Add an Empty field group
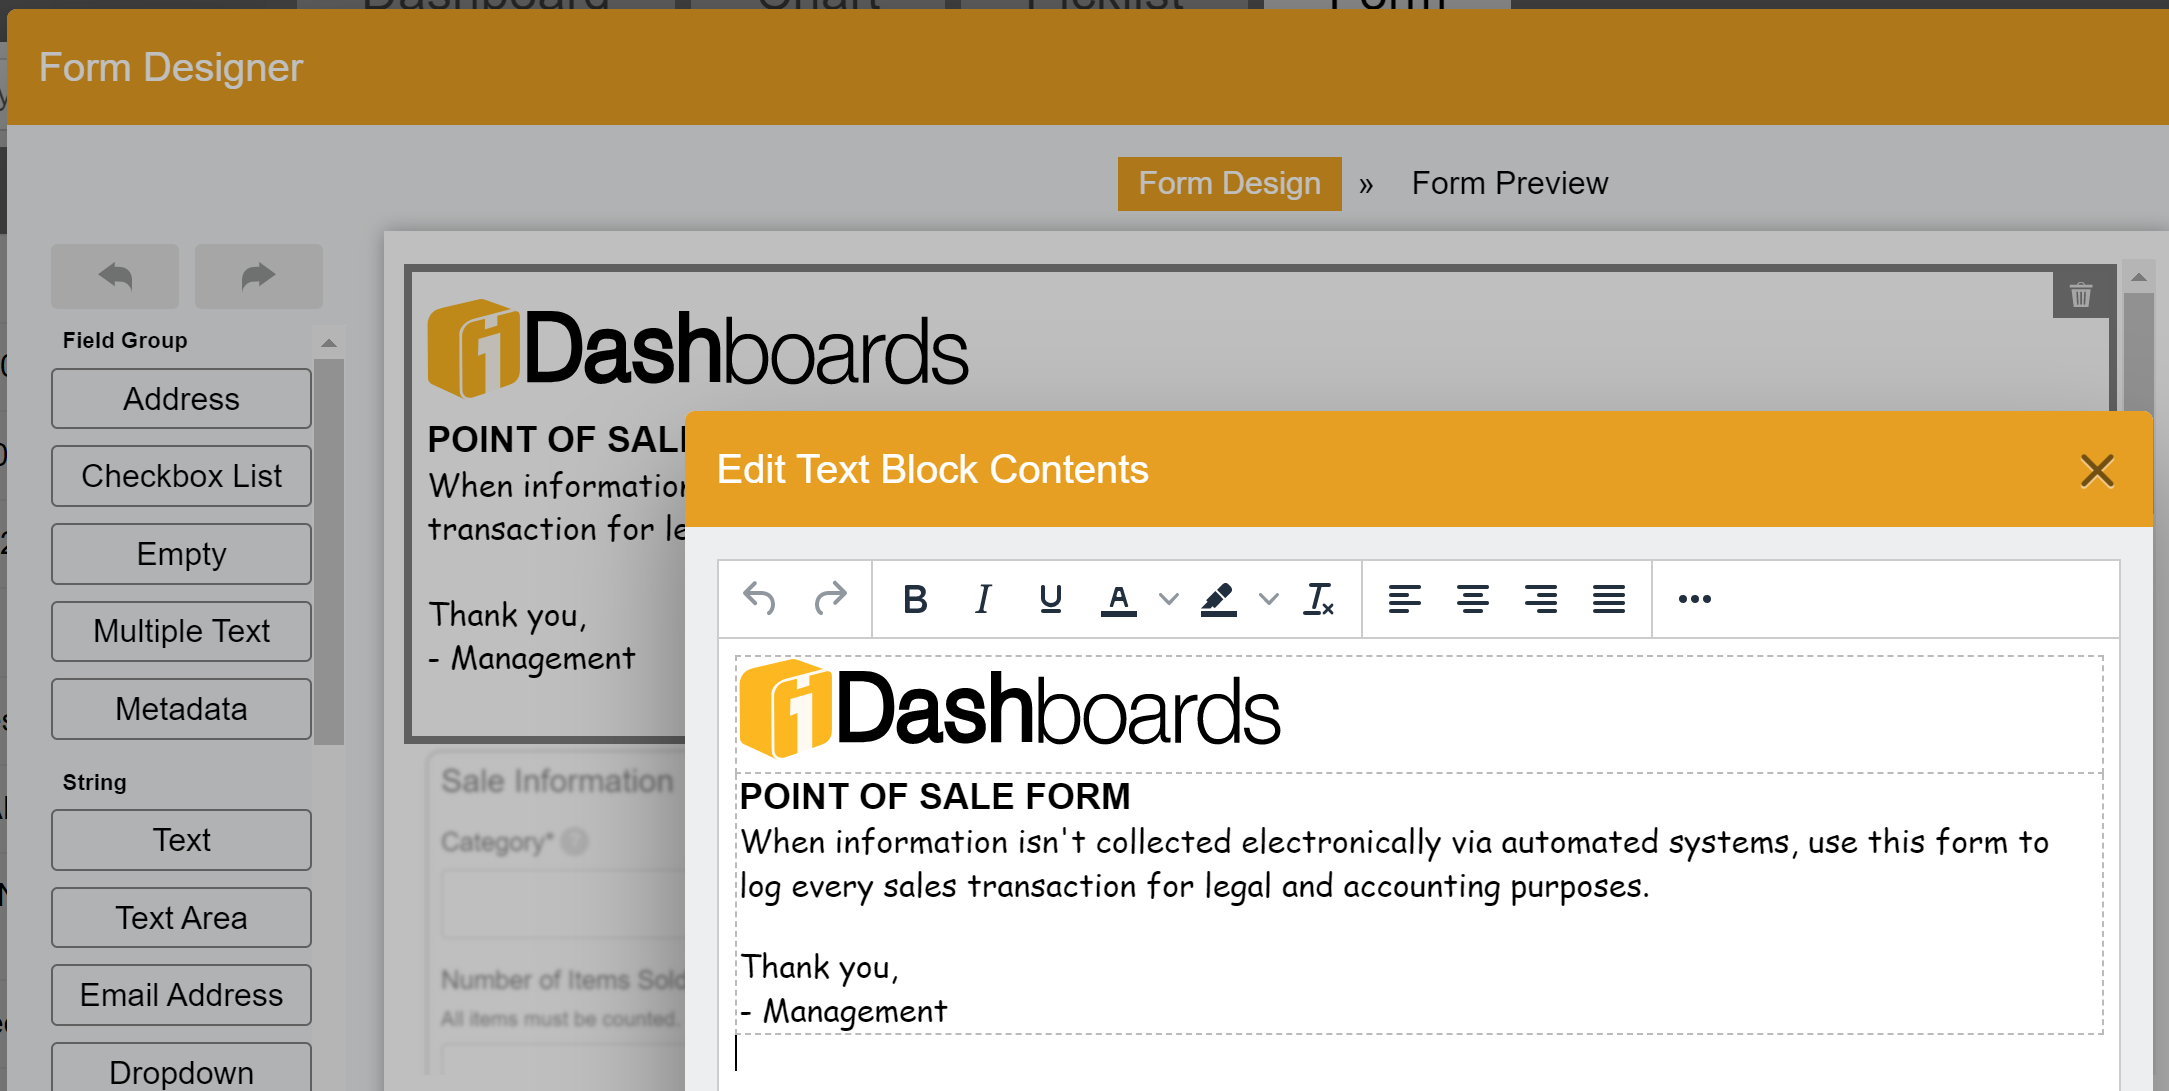 pyautogui.click(x=181, y=553)
